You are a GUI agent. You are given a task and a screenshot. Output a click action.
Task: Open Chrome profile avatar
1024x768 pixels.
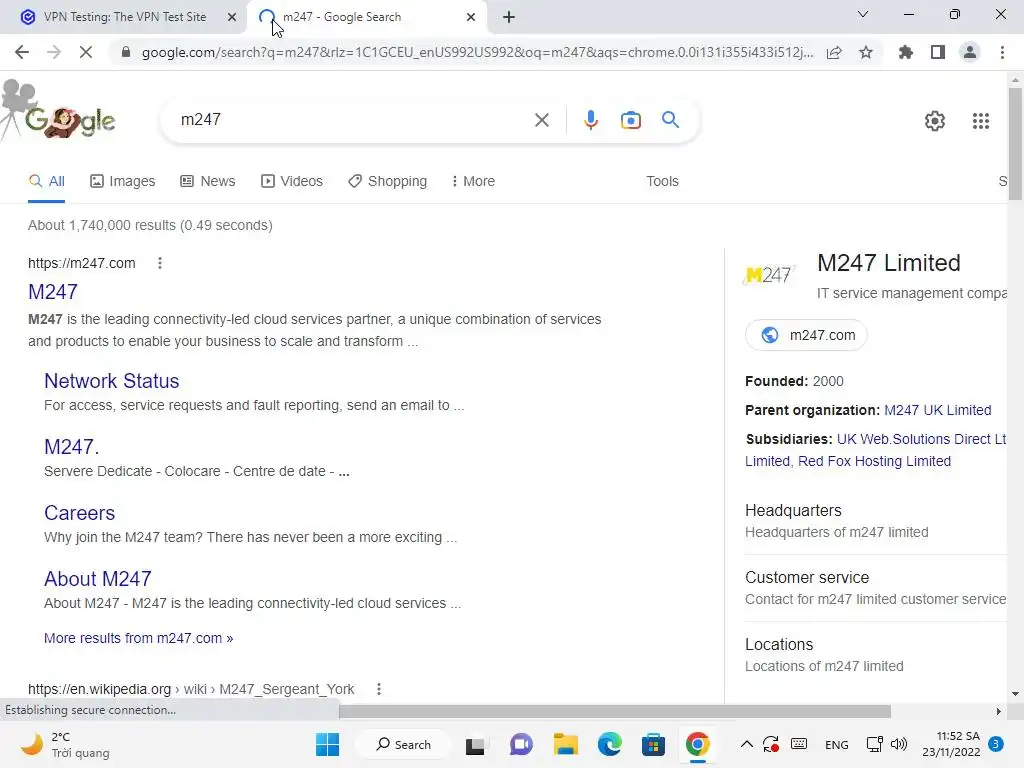tap(970, 52)
